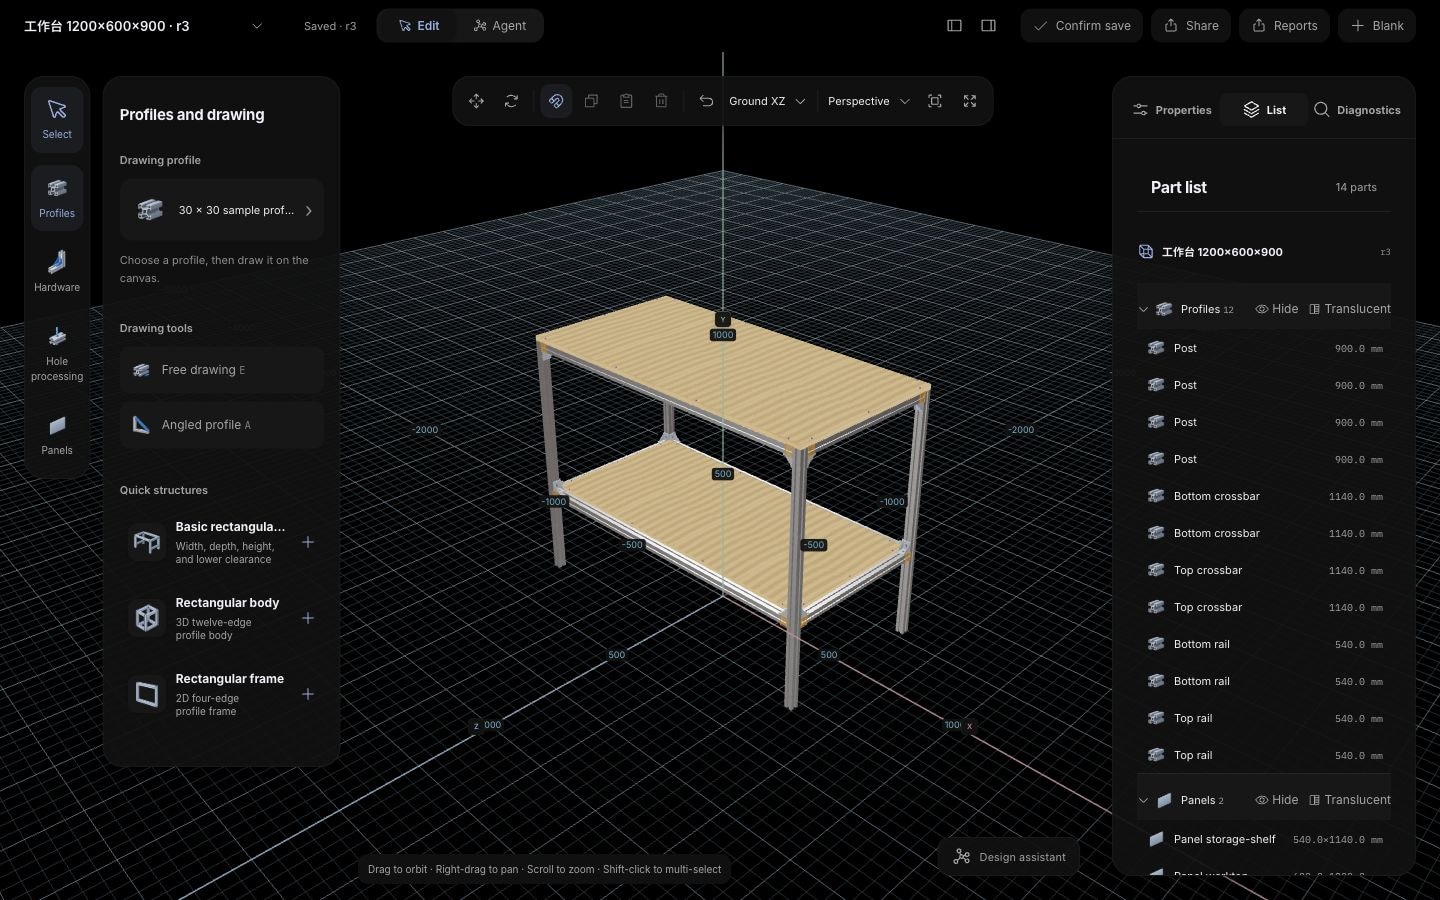Select the Select tool in the sidebar

[57, 119]
